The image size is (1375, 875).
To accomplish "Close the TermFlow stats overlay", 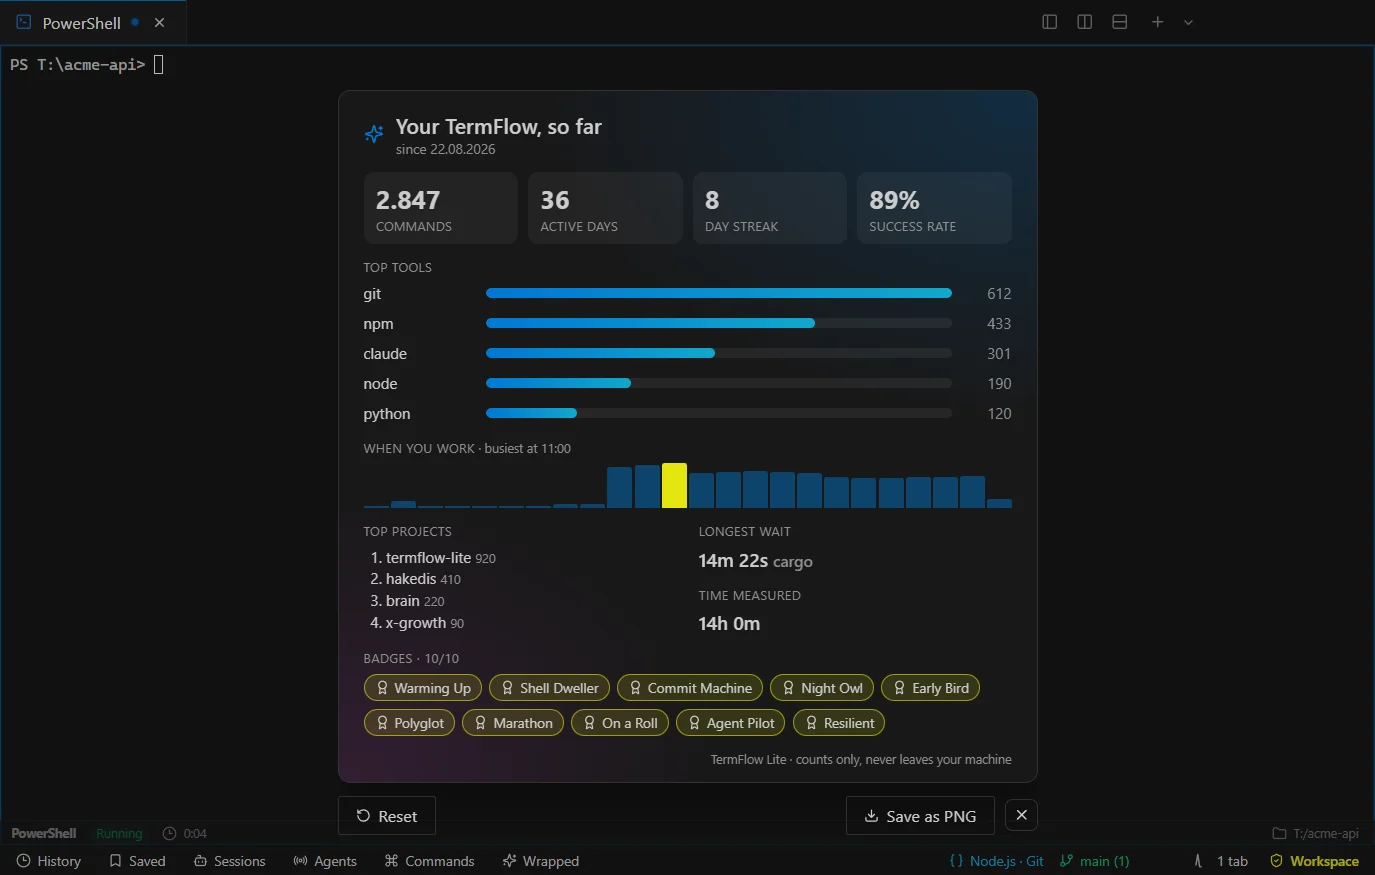I will (1021, 815).
